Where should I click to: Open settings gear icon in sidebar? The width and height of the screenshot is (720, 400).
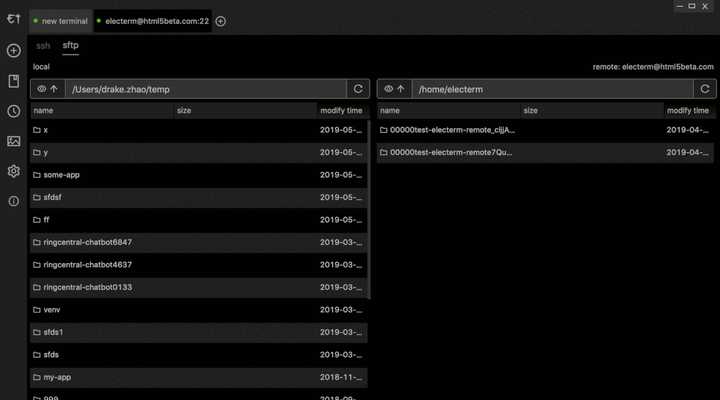tap(14, 171)
